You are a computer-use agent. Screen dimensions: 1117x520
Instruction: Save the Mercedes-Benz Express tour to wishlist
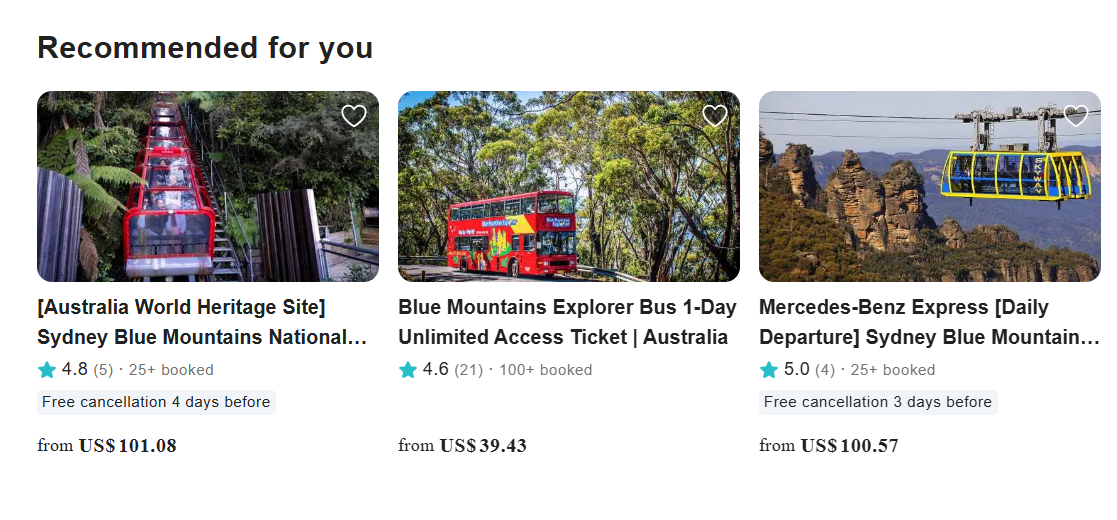(x=1076, y=116)
